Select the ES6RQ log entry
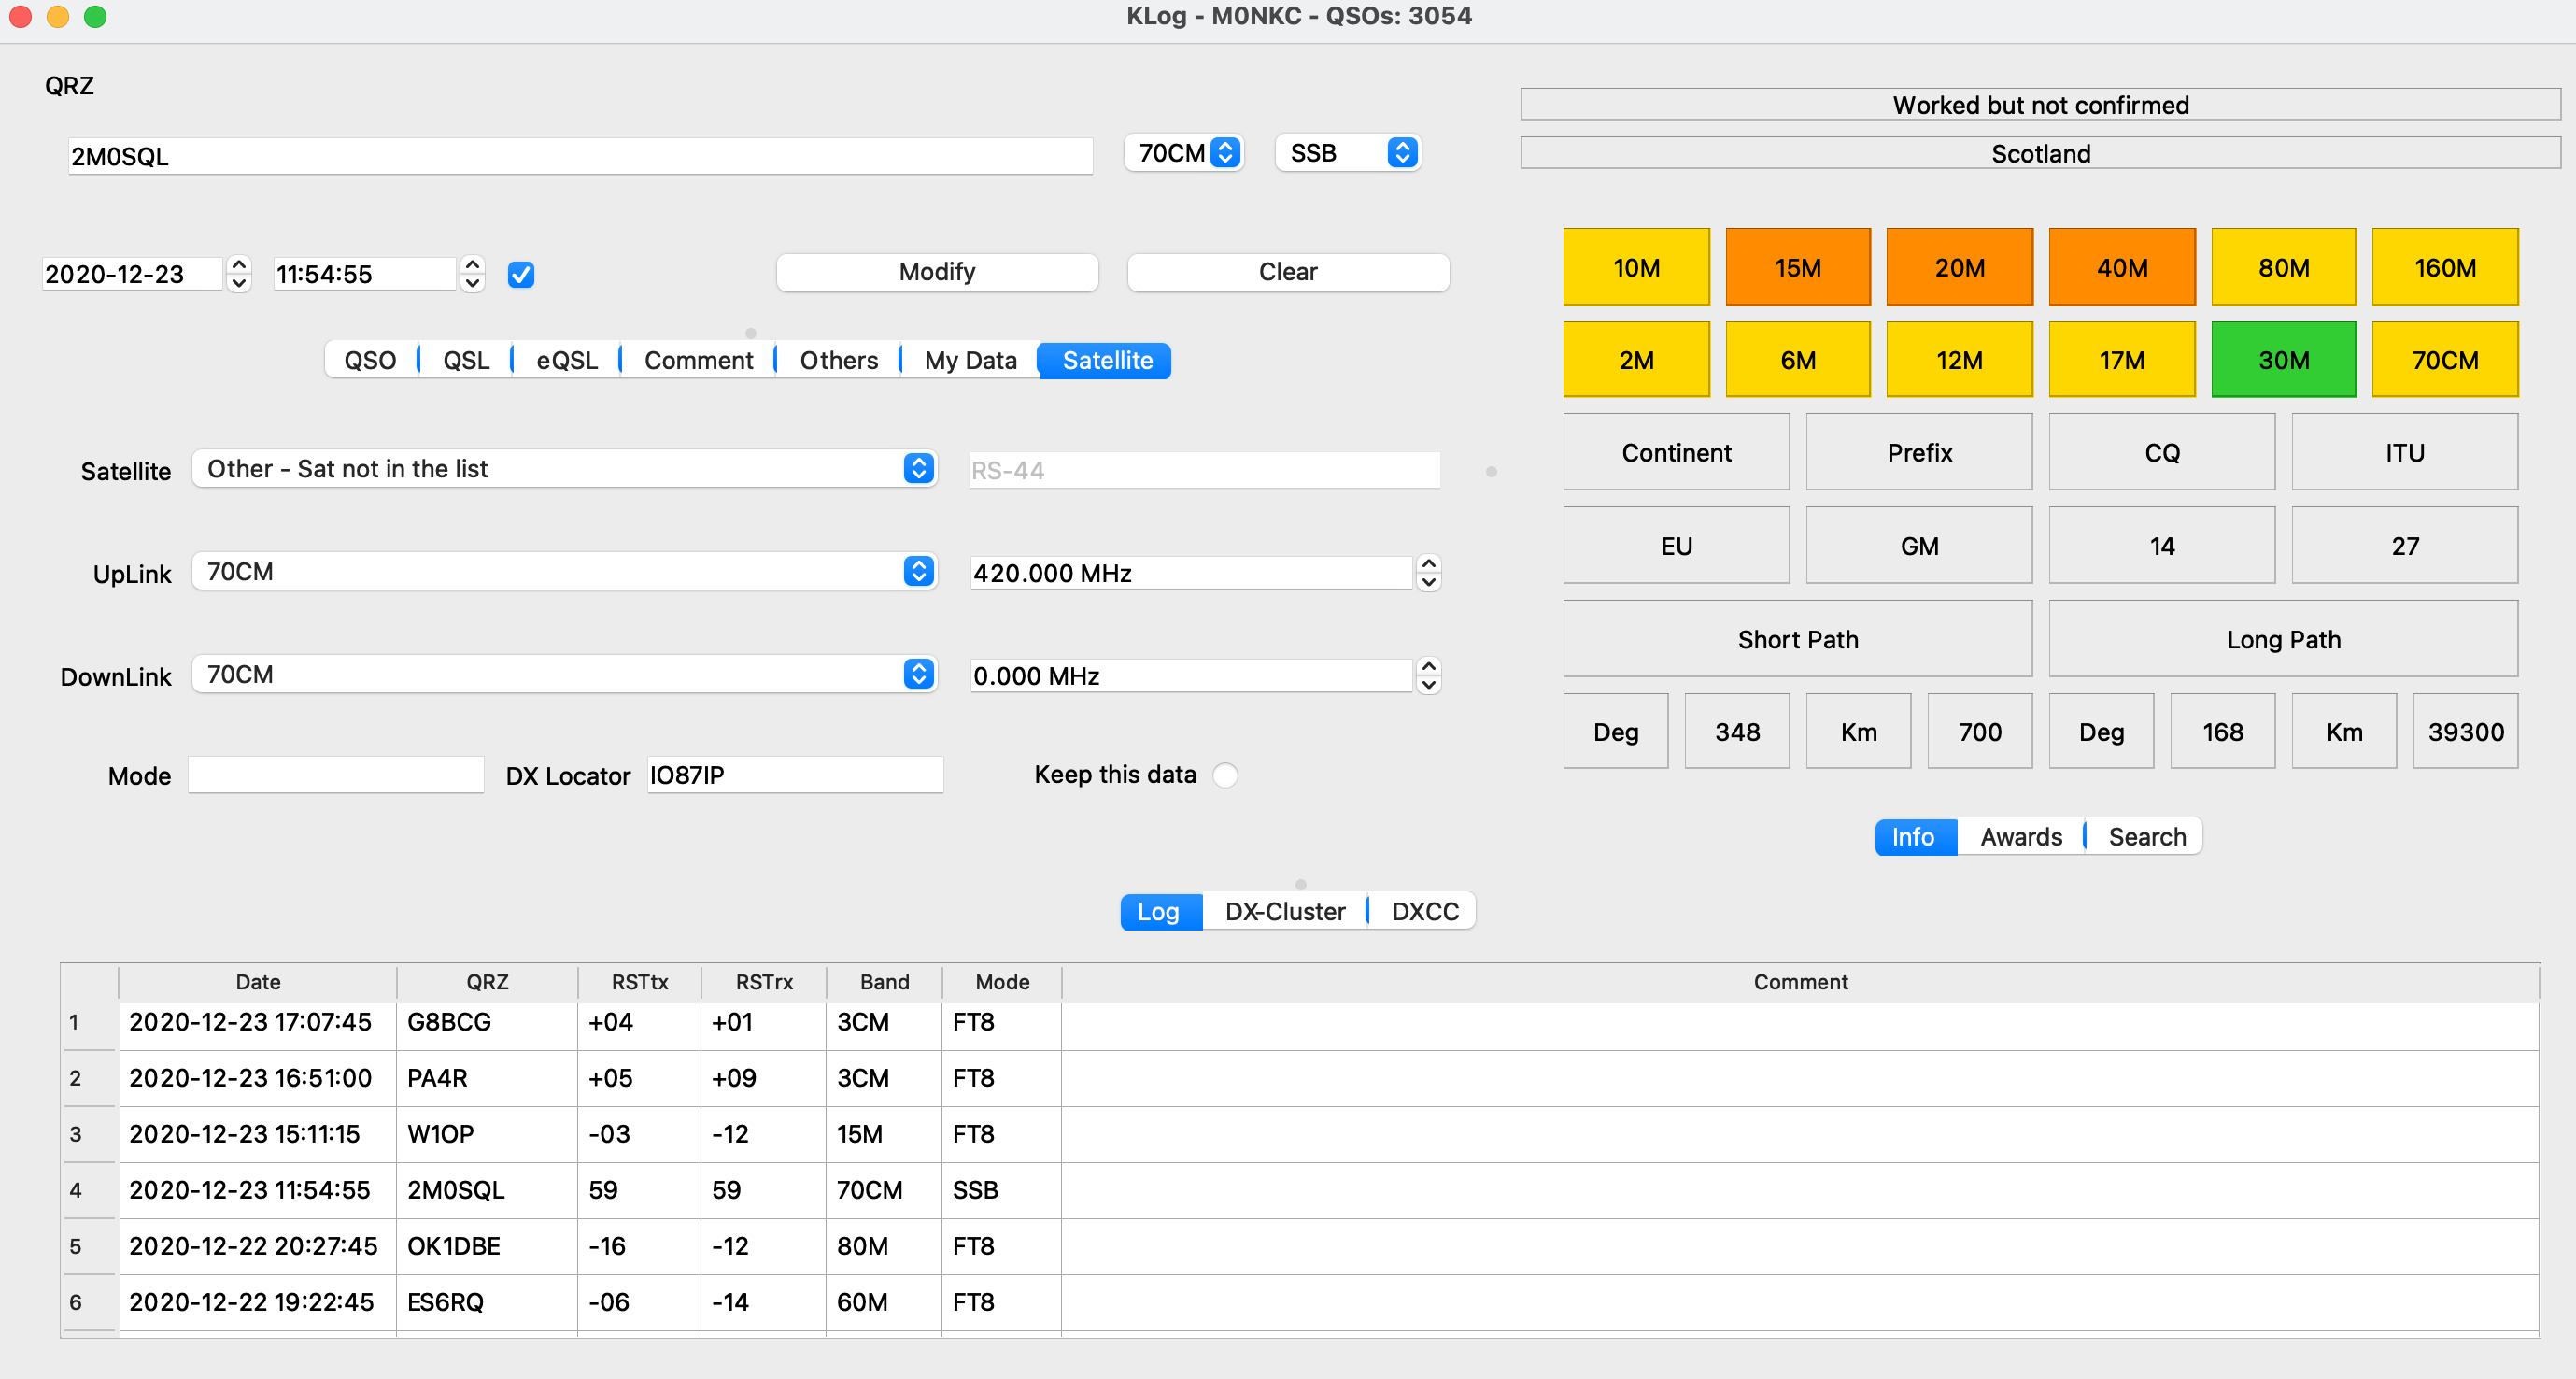This screenshot has width=2576, height=1379. pos(1300,1302)
